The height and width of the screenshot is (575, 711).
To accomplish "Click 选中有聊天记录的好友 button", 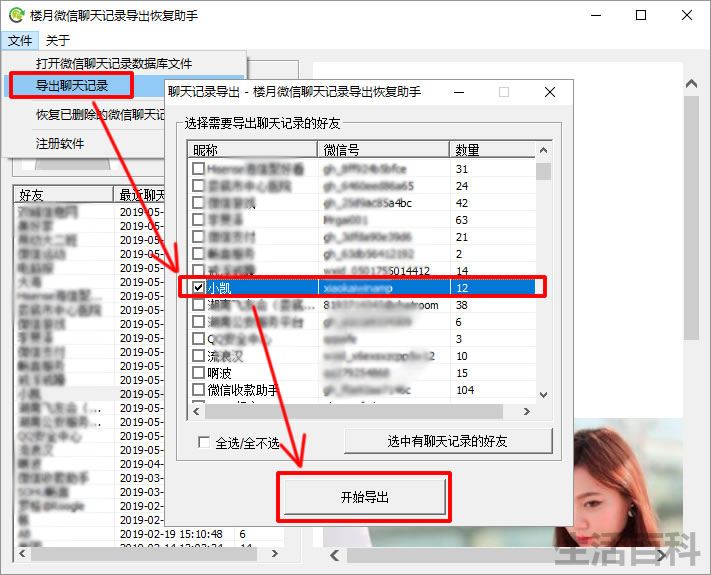I will [x=448, y=441].
